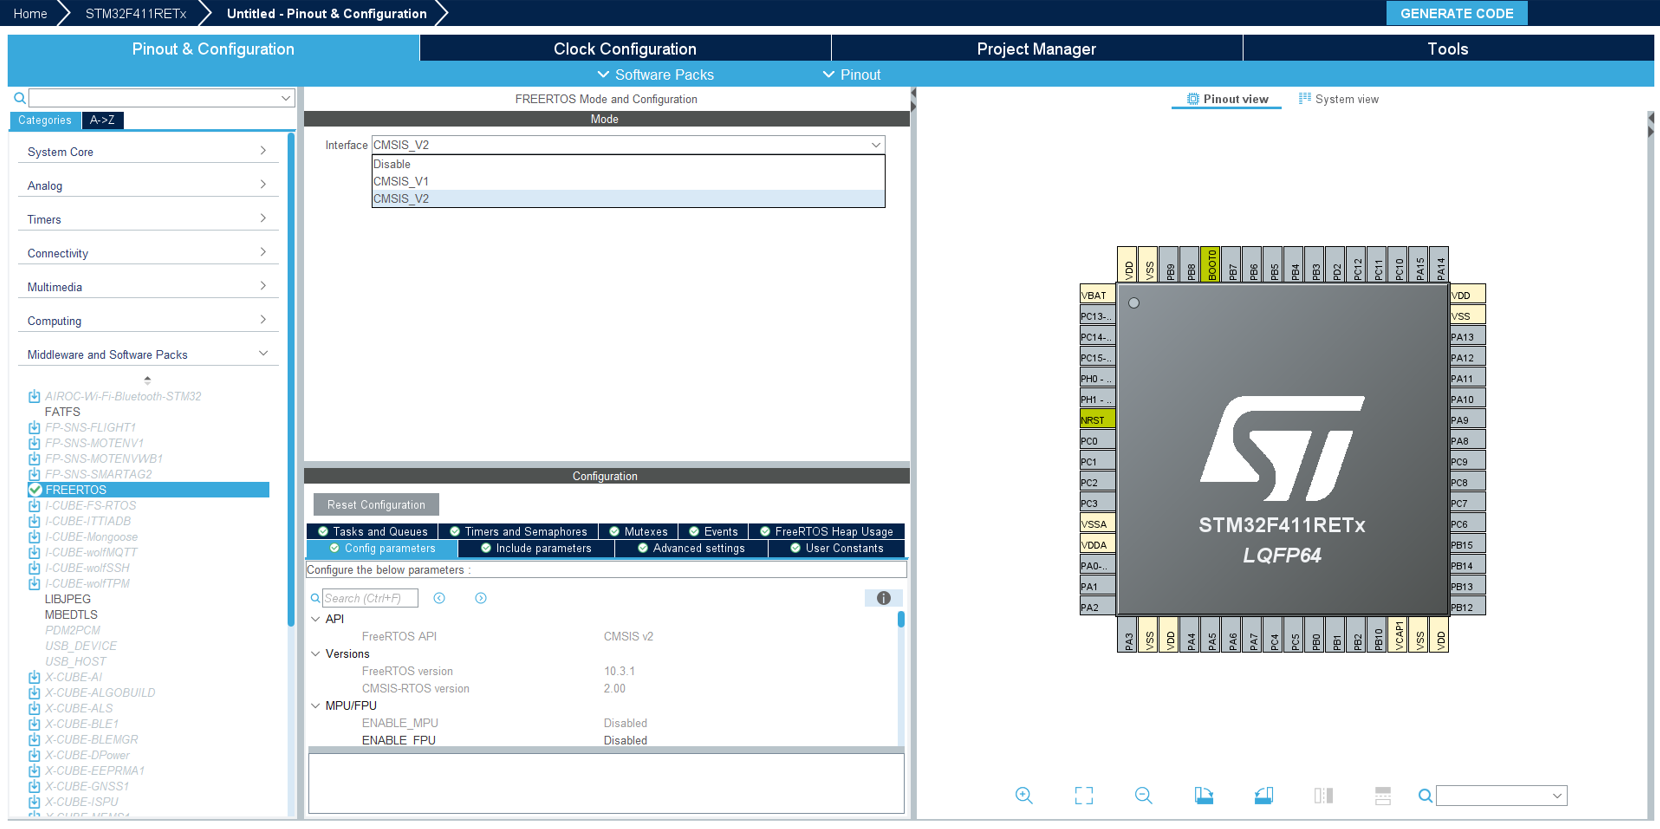Viewport: 1660px width, 829px height.
Task: Collapse the Versions parameter group
Action: (x=316, y=654)
